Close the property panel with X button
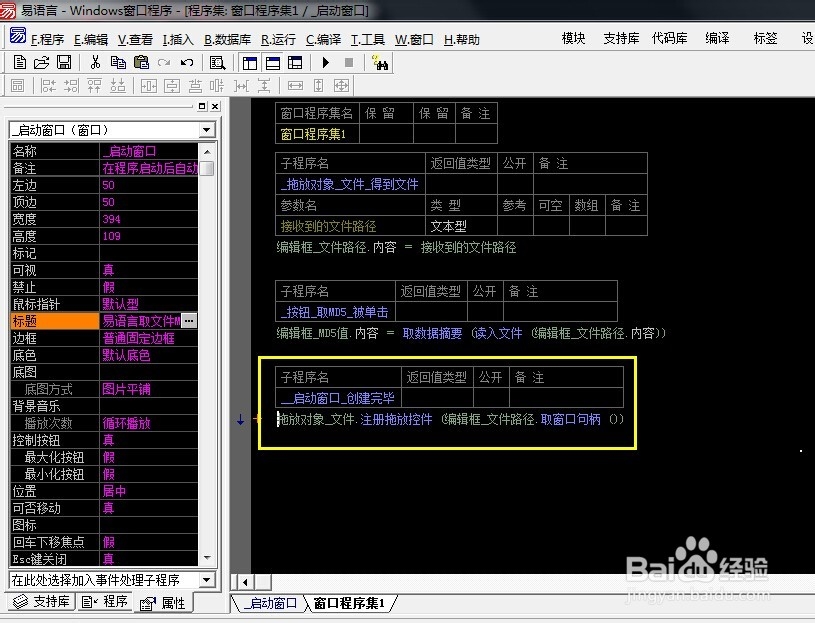The image size is (815, 623). point(215,106)
